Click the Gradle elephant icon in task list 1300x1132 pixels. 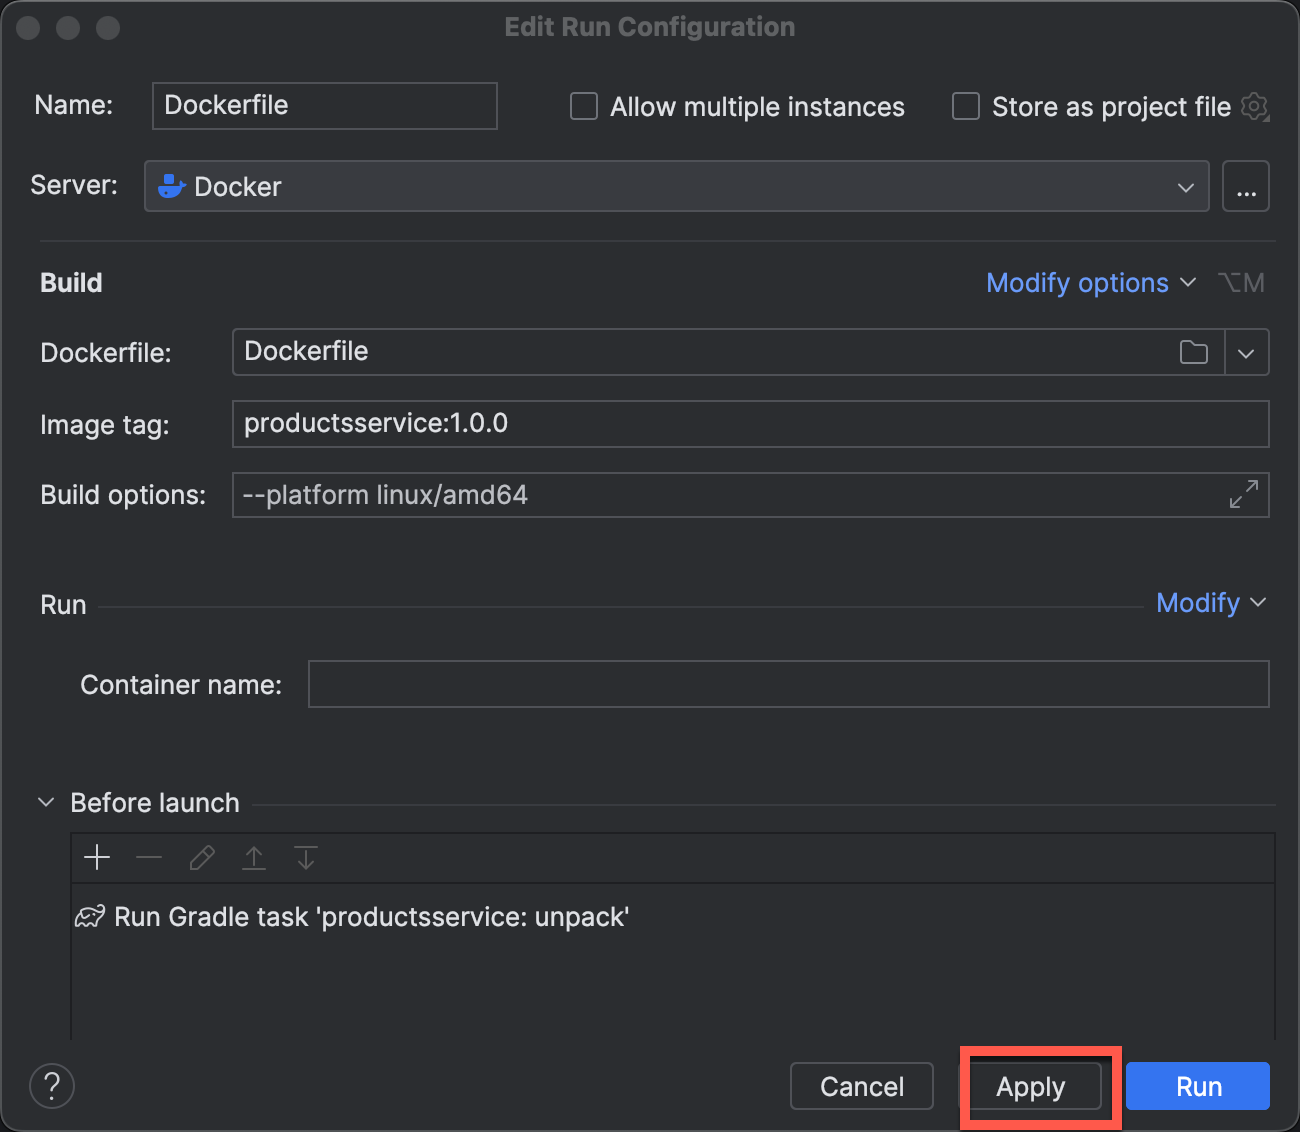(x=90, y=916)
